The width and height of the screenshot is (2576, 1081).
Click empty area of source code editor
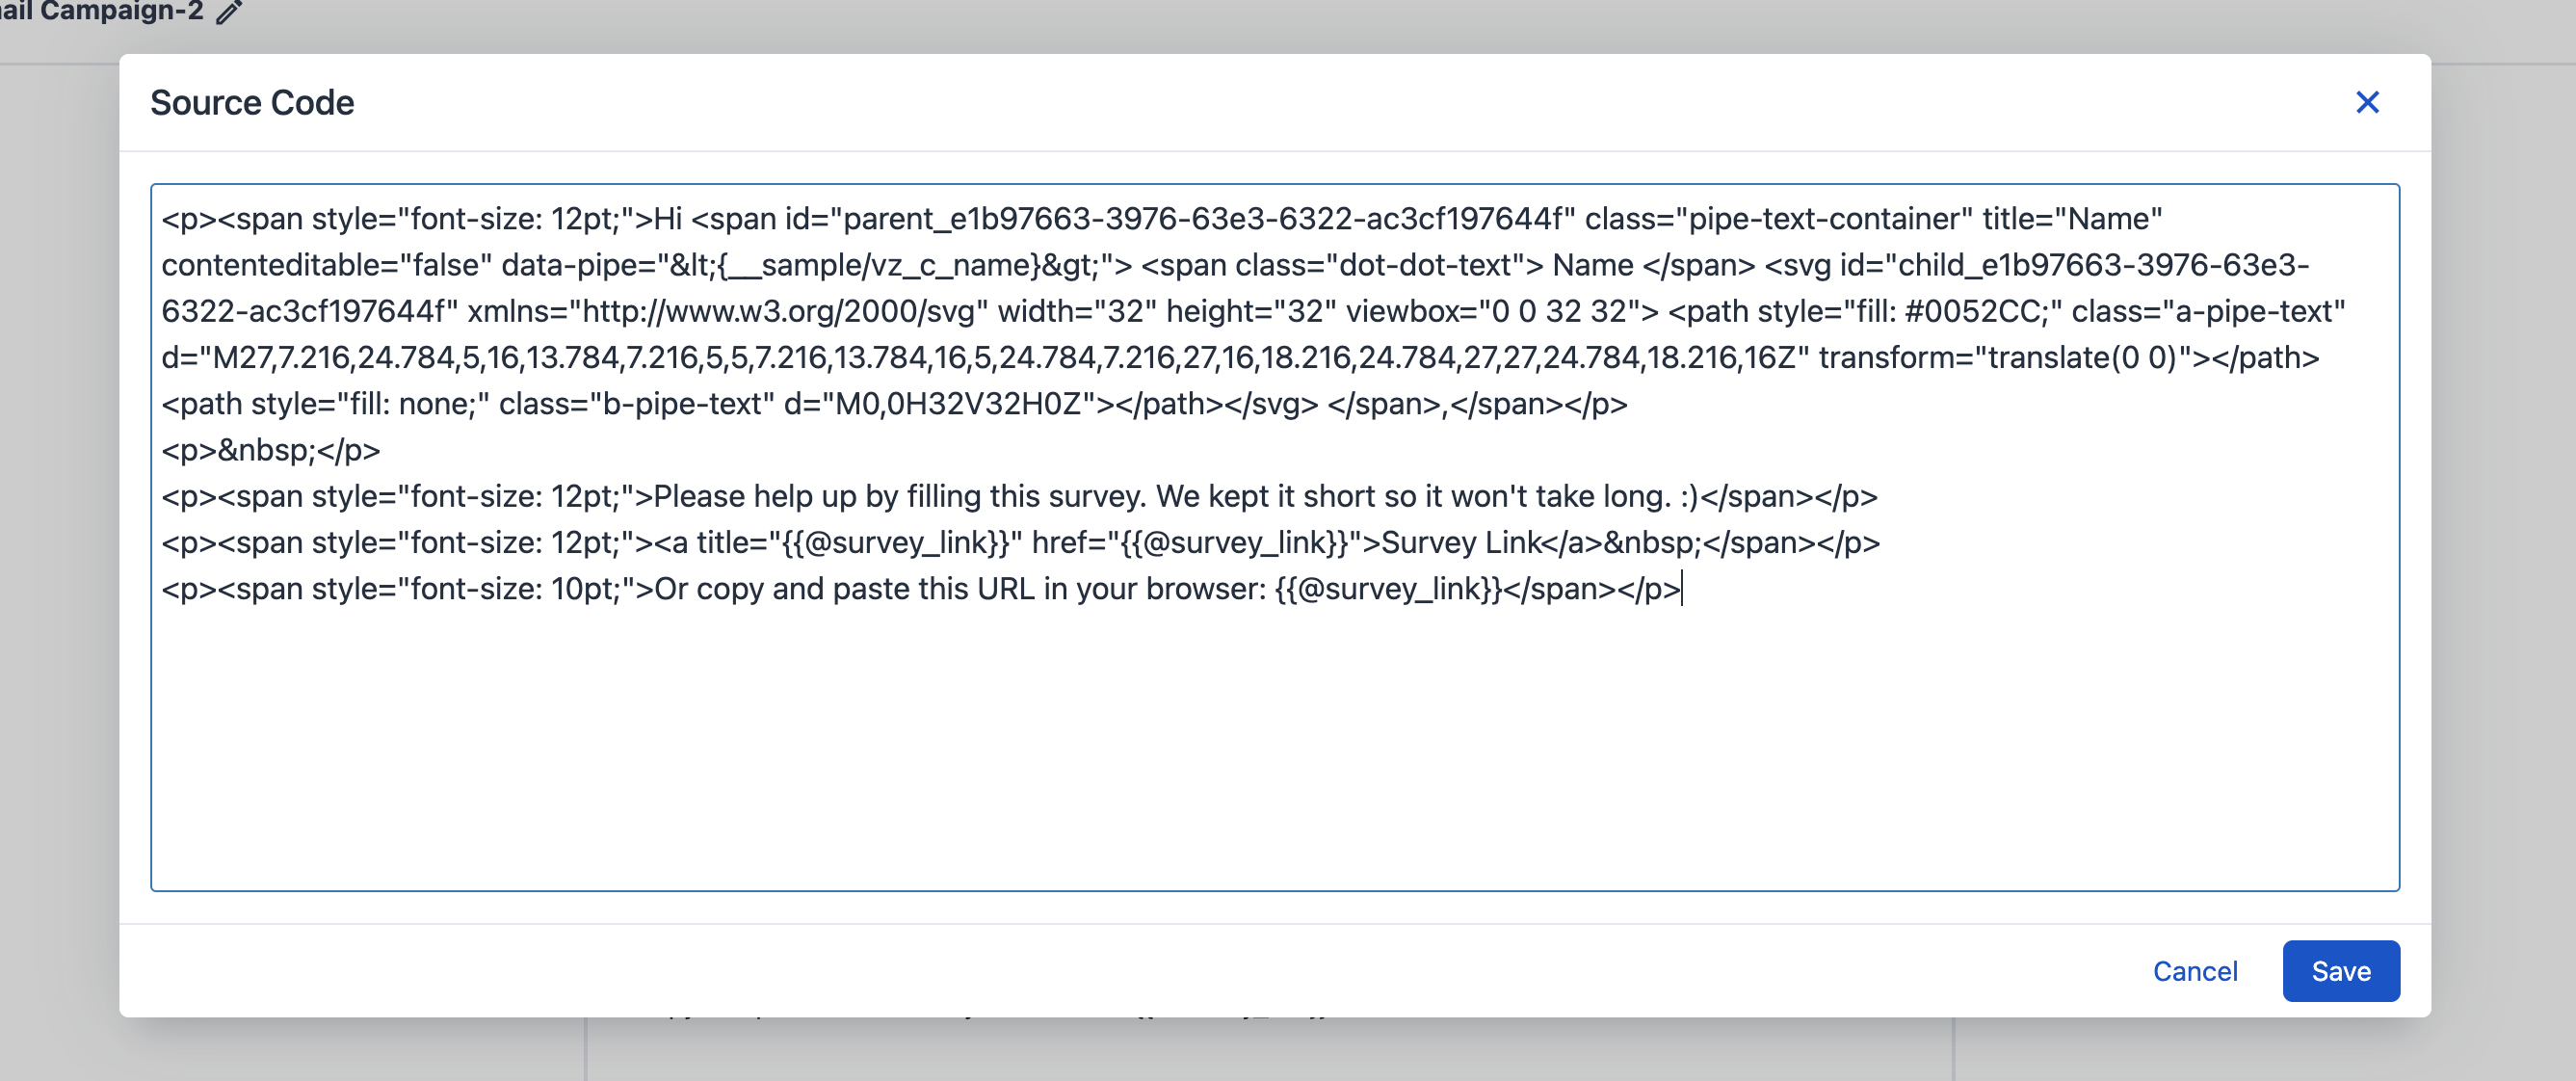coord(1272,750)
